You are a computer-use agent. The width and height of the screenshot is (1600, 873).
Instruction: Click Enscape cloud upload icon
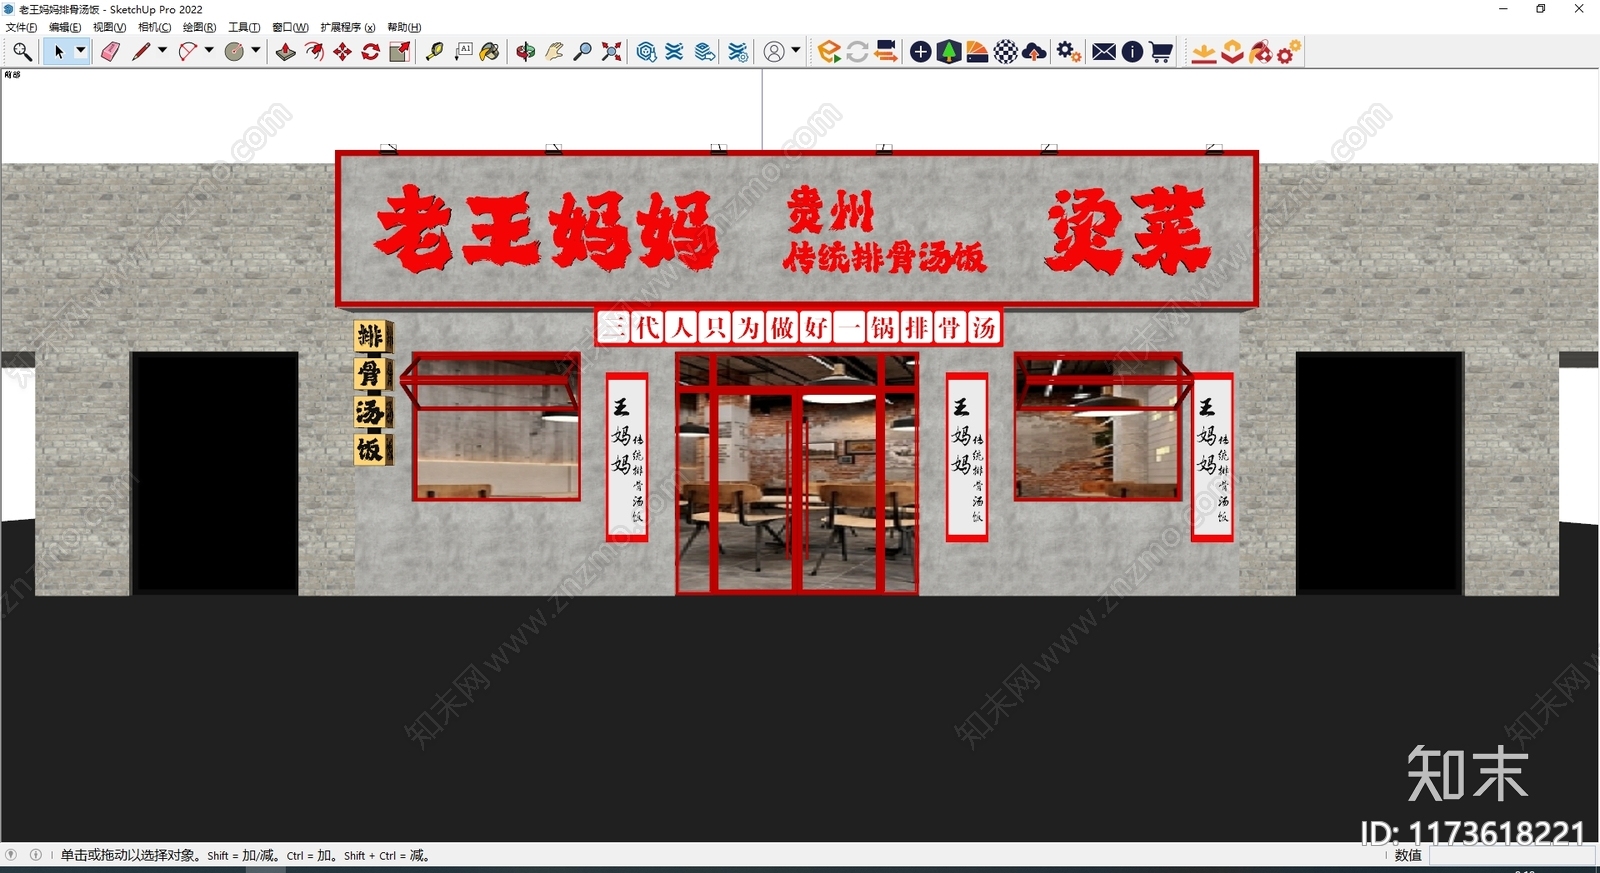click(1035, 52)
